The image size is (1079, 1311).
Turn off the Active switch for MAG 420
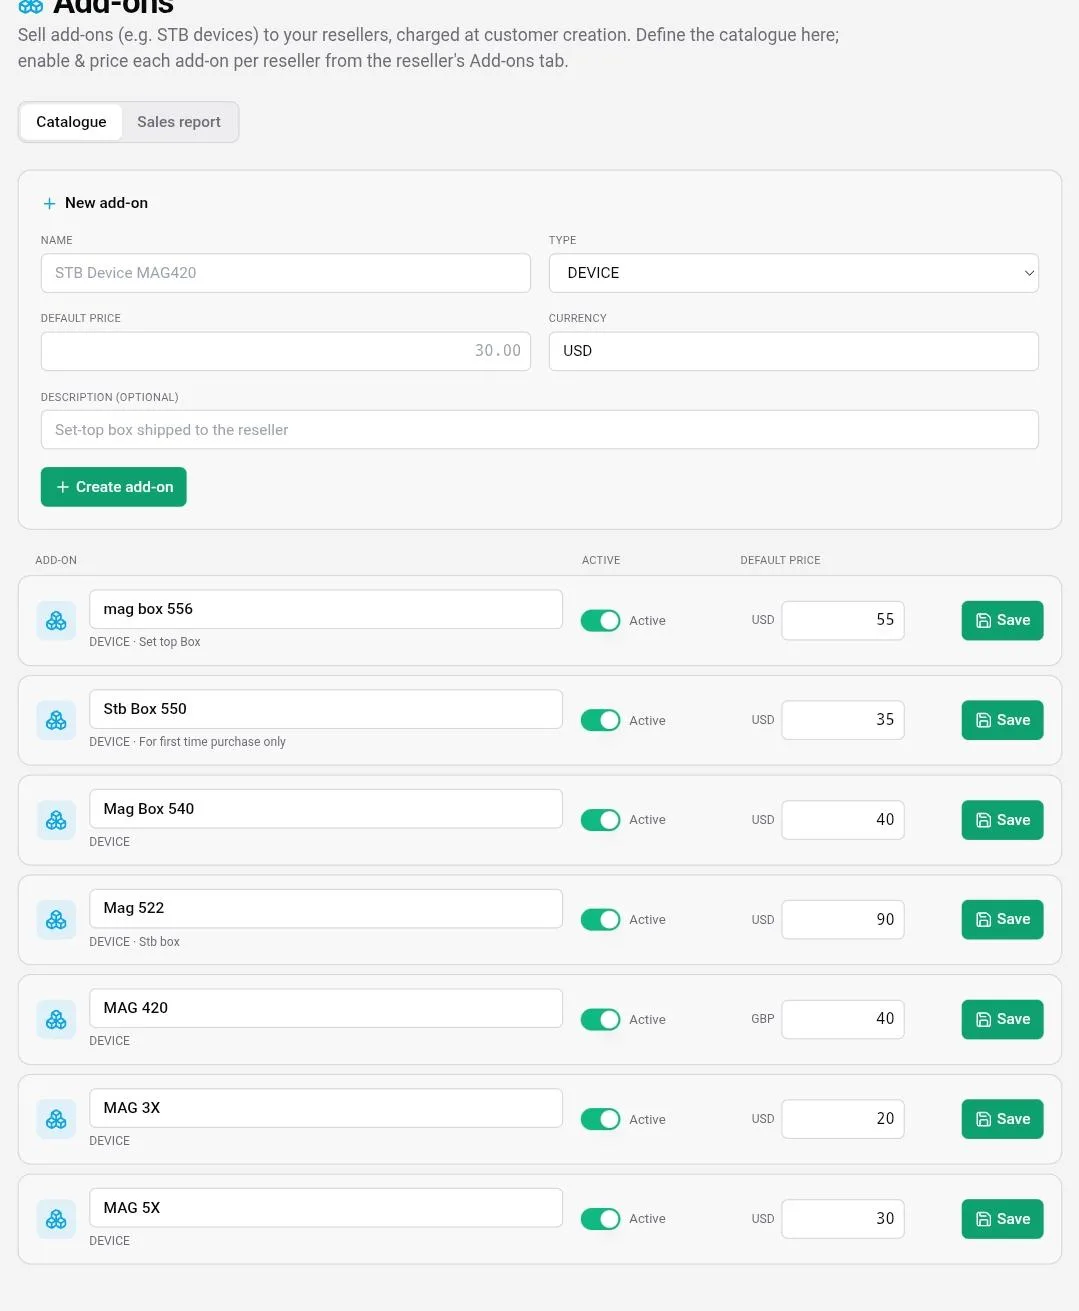(600, 1019)
